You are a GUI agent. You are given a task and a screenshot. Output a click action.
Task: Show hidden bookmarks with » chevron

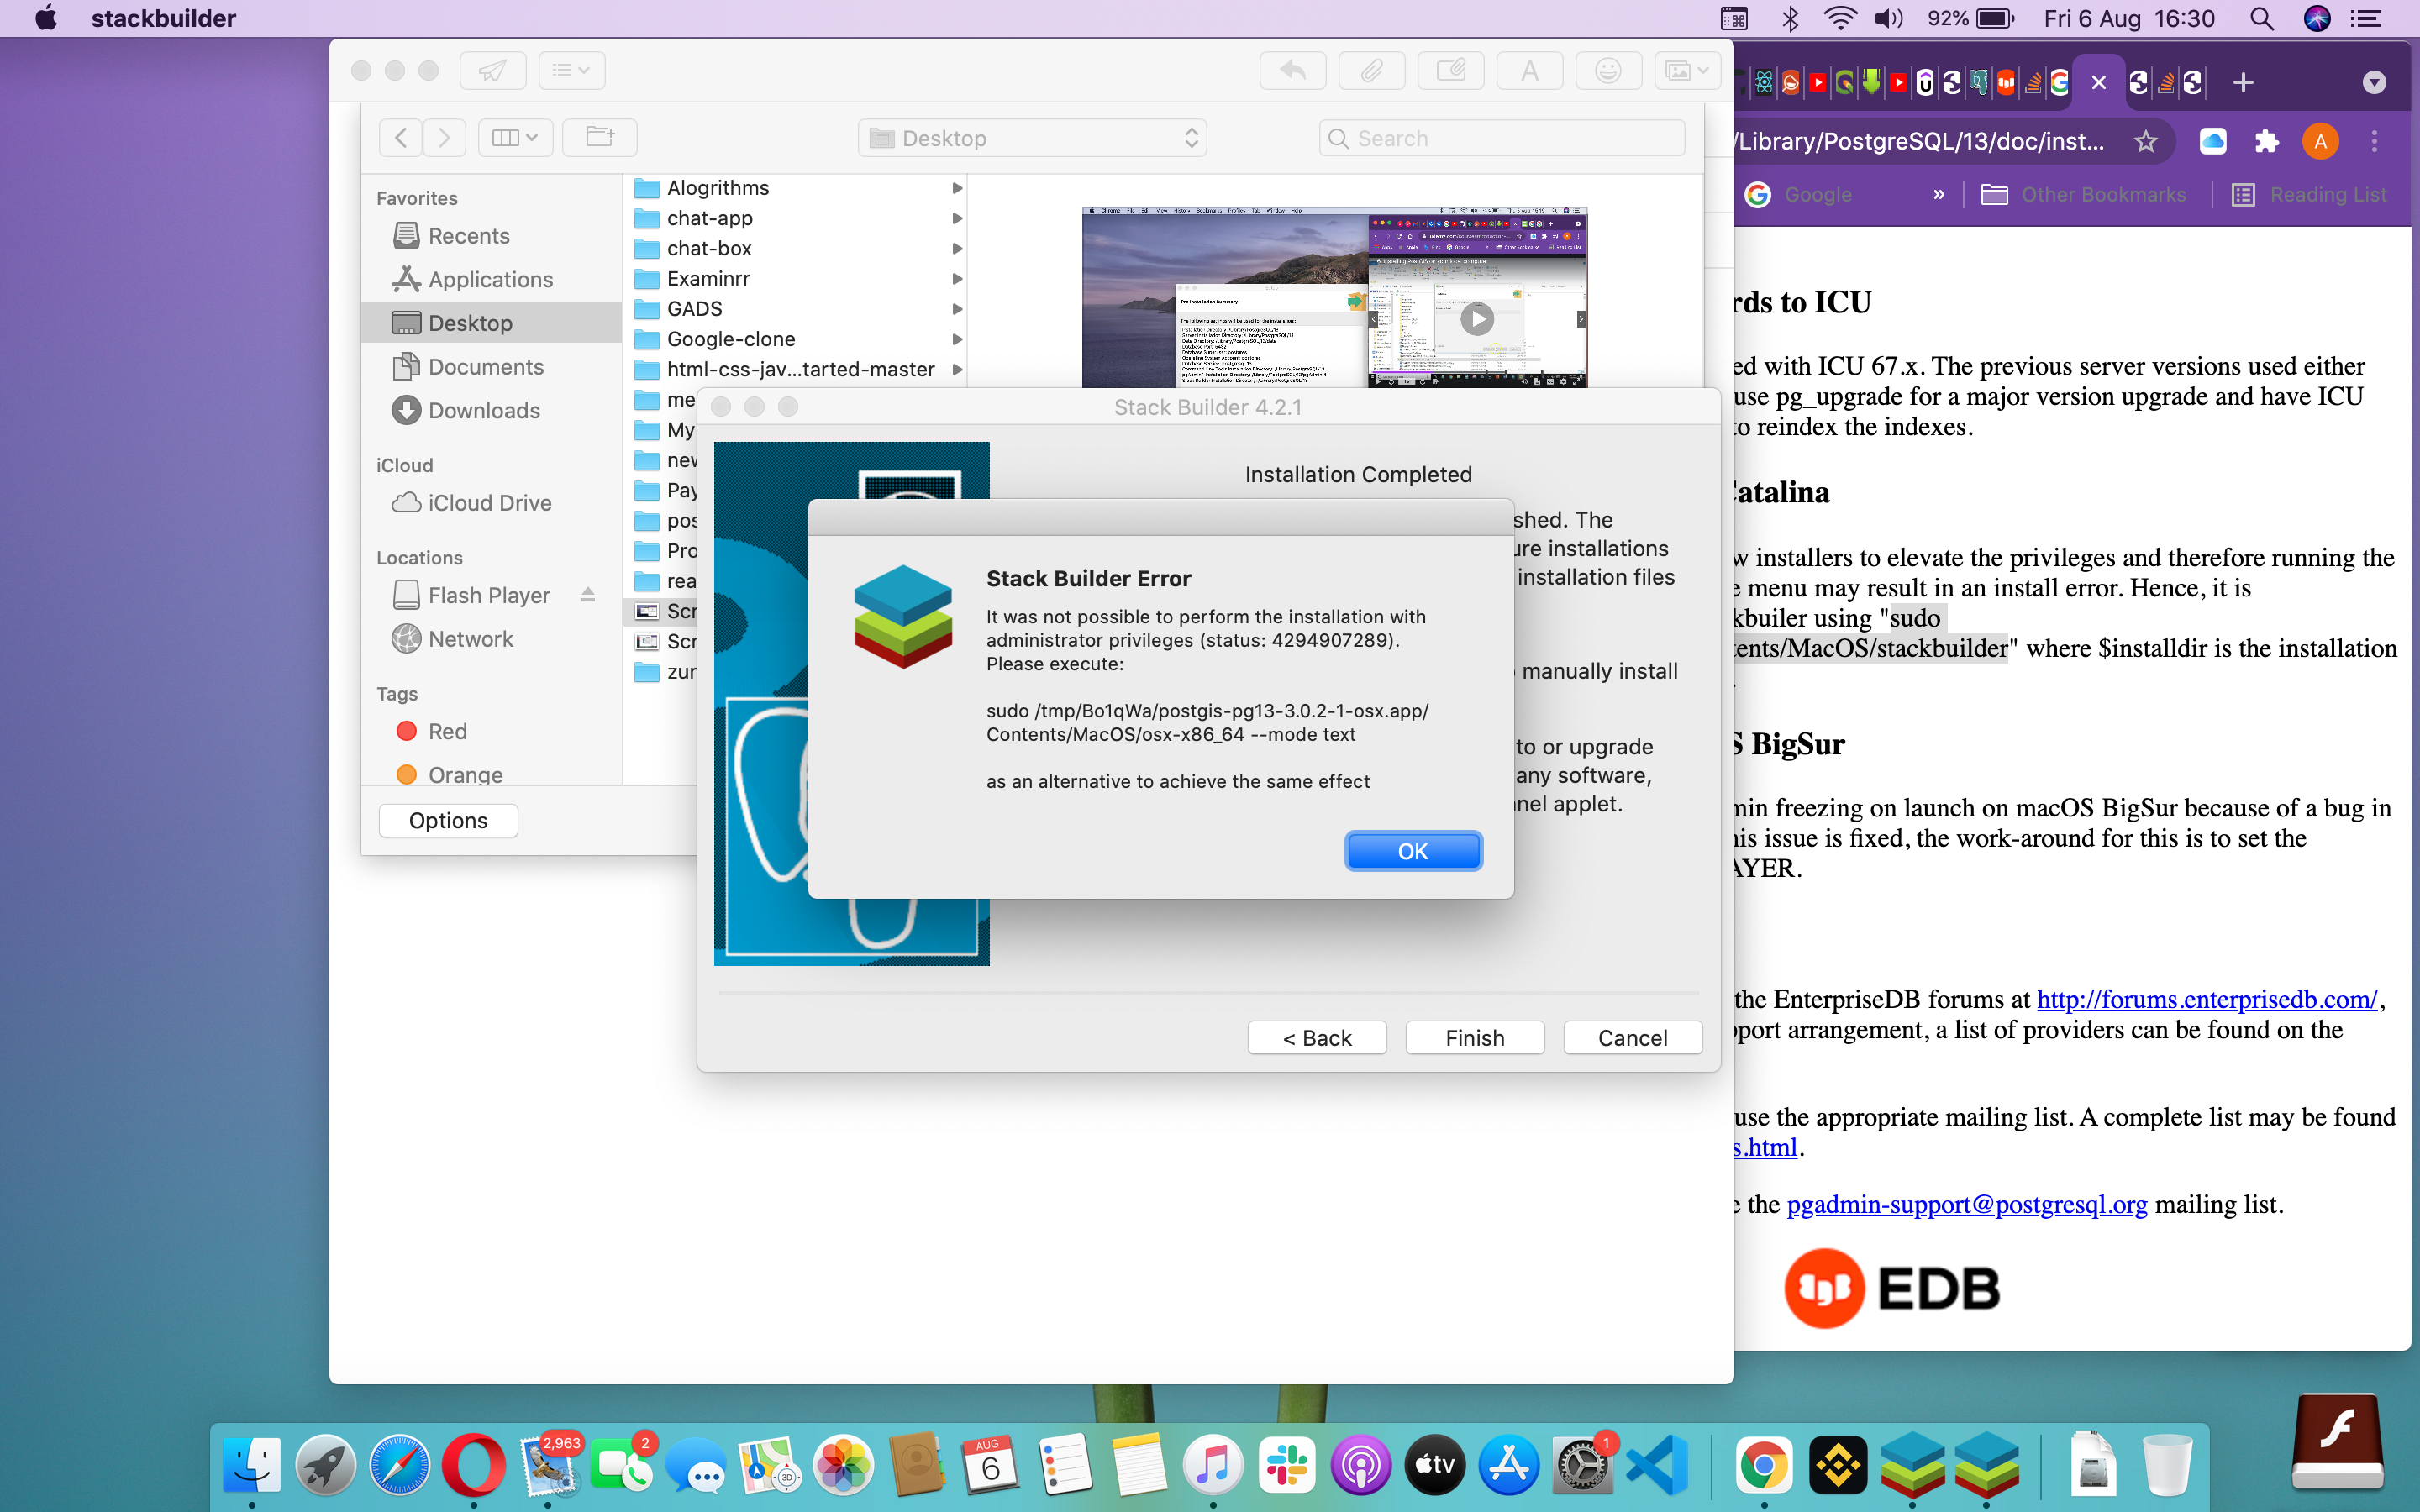(1939, 194)
